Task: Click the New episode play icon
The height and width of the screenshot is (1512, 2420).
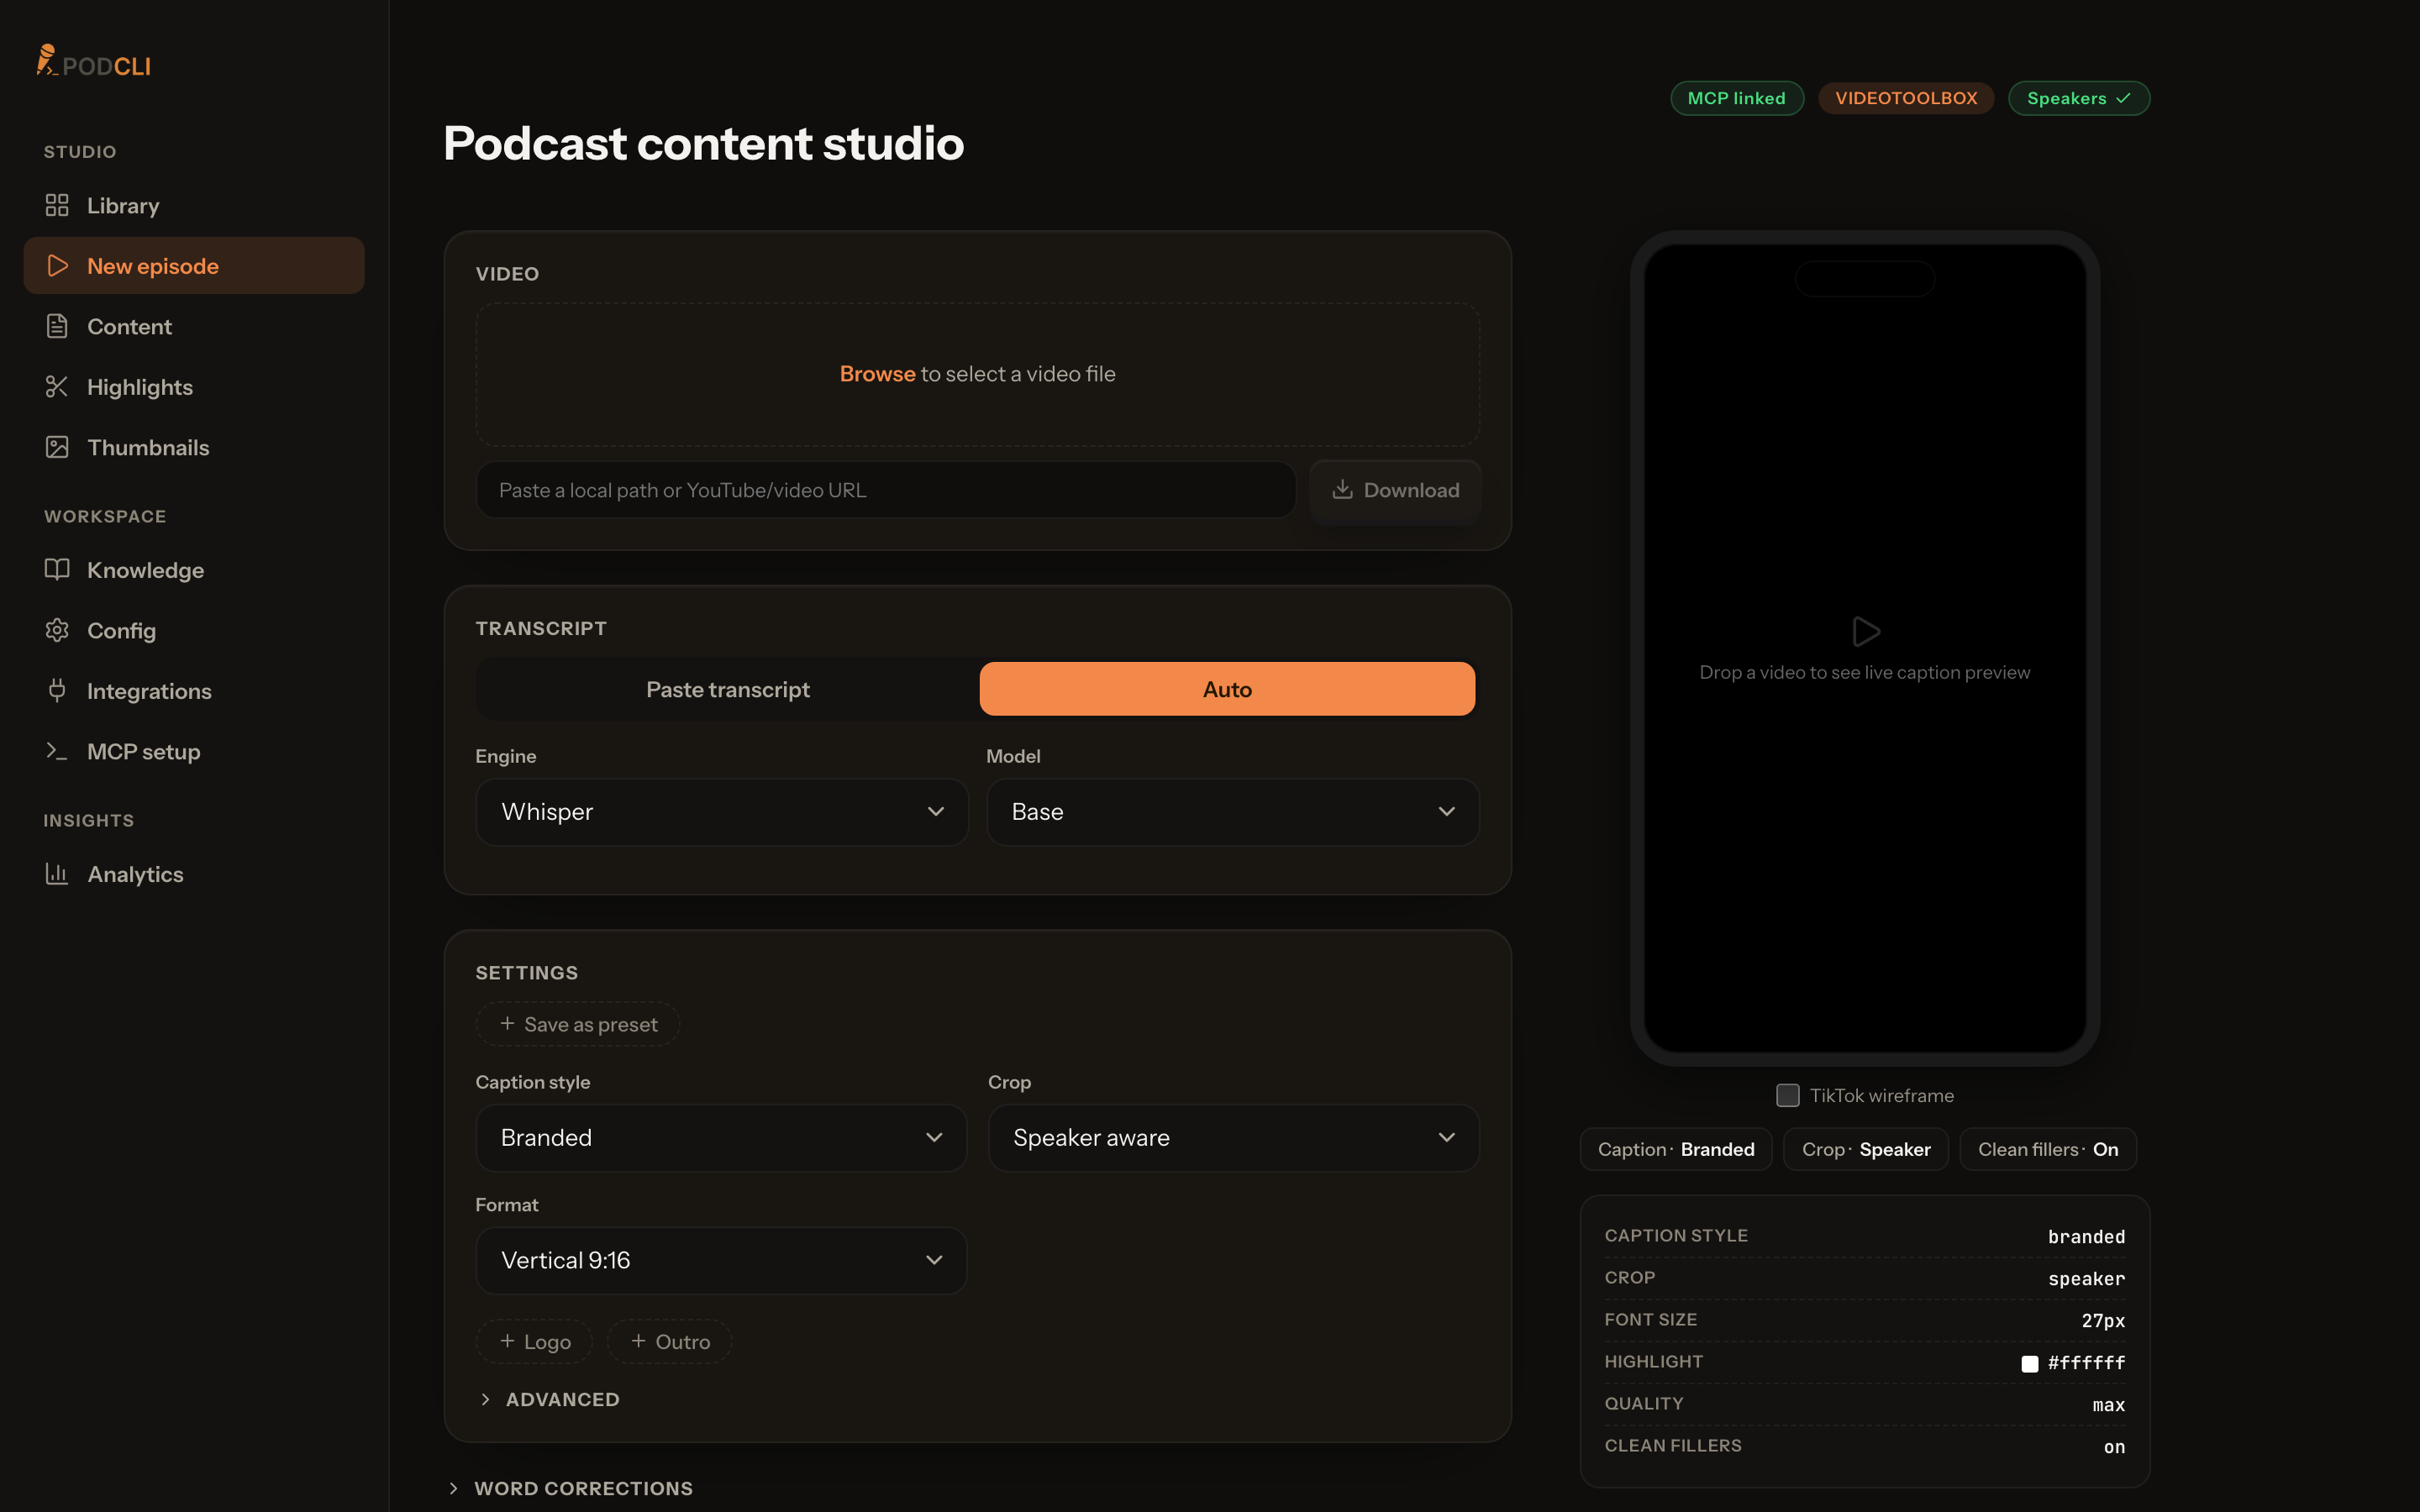Action: [57, 266]
